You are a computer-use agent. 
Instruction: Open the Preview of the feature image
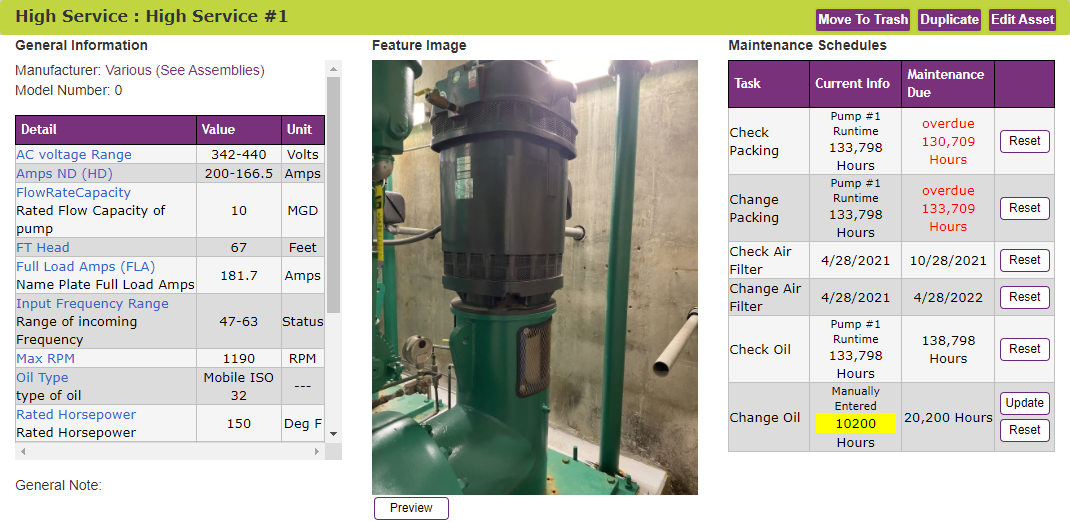coord(411,508)
